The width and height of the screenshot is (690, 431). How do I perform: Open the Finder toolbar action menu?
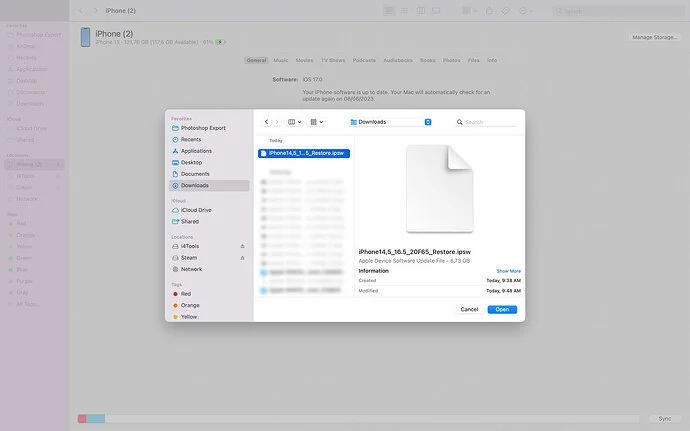pos(525,11)
